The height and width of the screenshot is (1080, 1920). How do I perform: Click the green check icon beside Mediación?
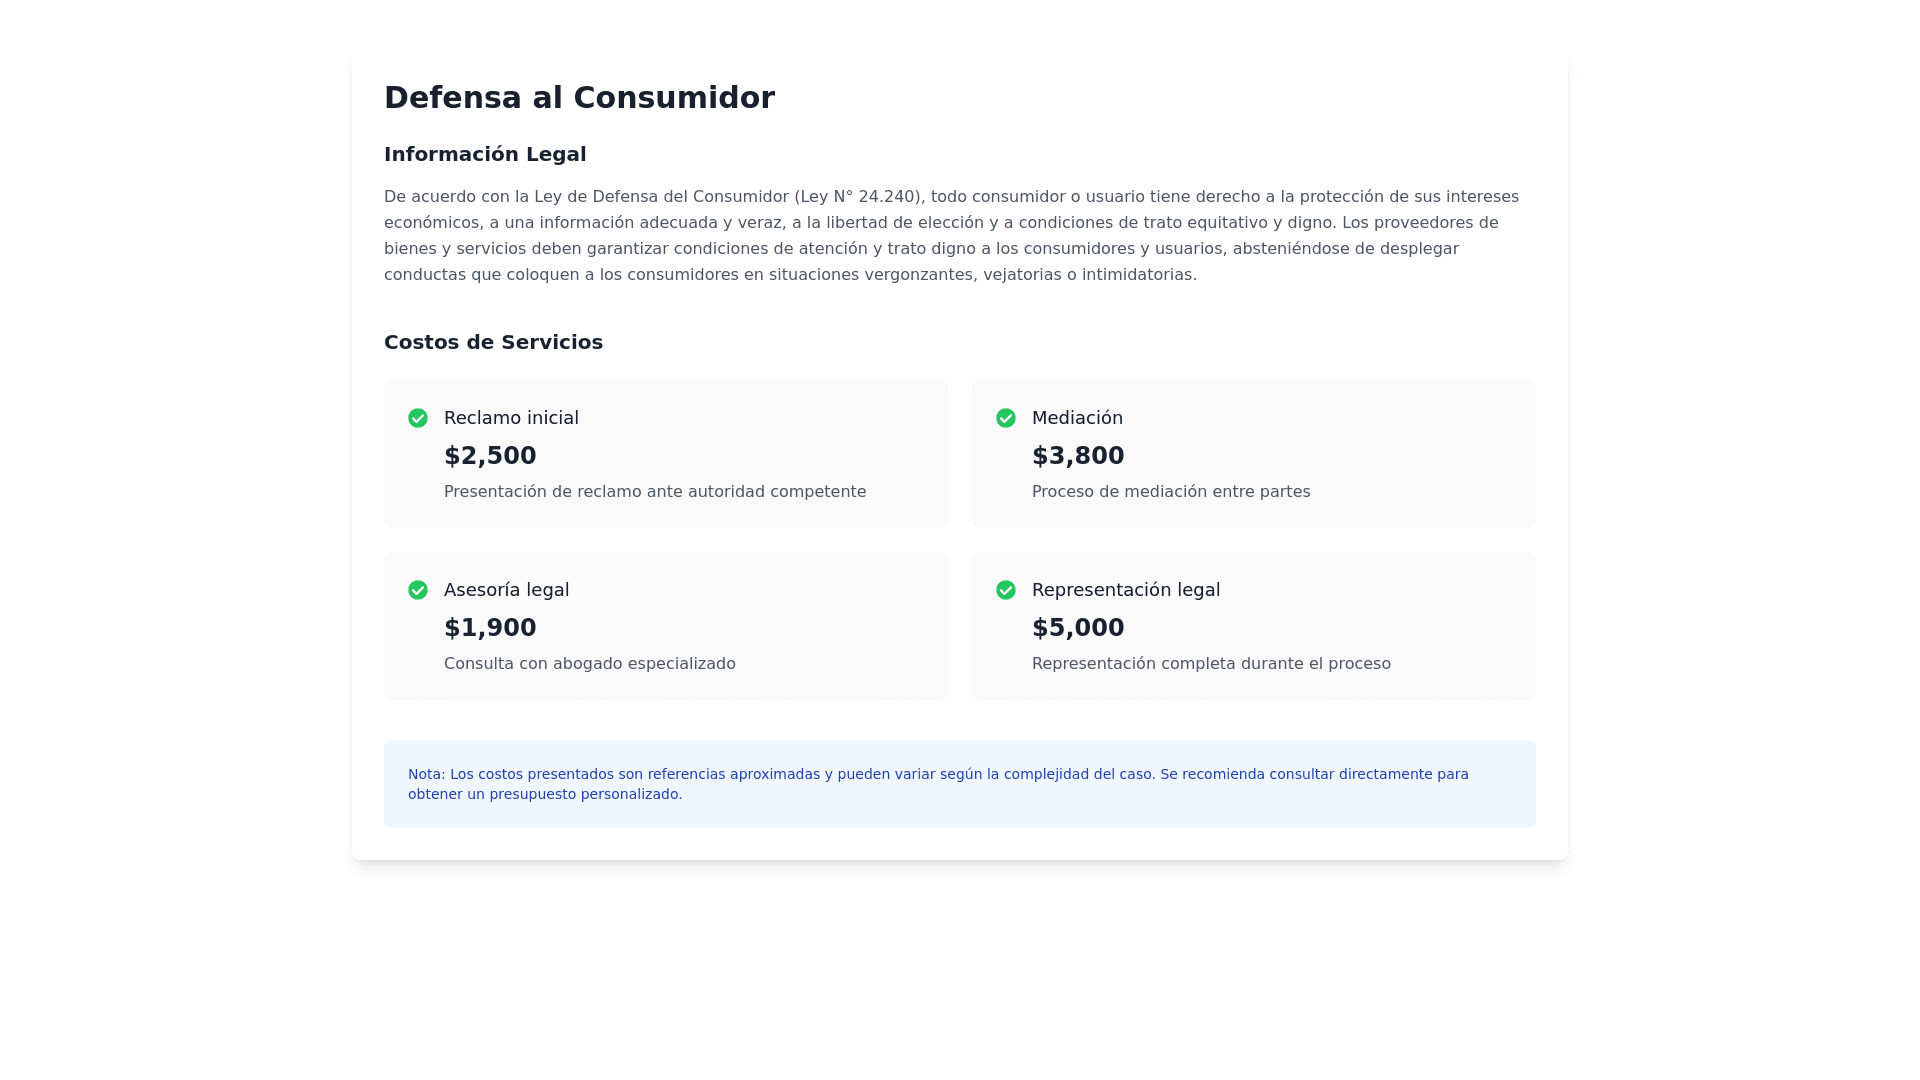(1006, 418)
